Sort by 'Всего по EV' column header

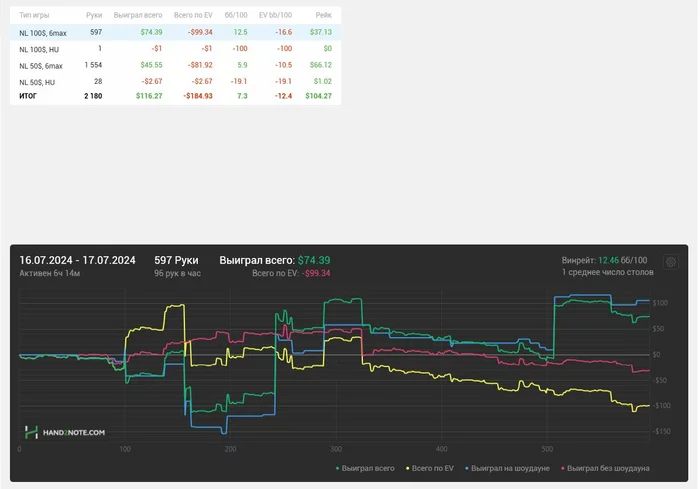(193, 15)
